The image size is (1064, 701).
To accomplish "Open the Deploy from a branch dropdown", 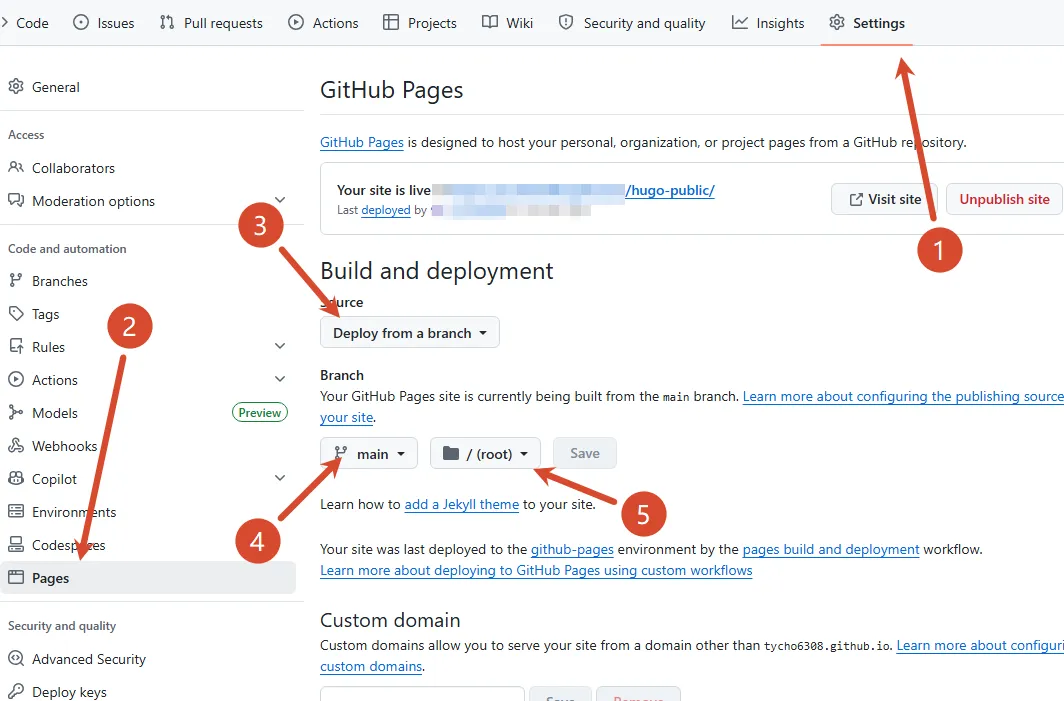I will tap(410, 333).
